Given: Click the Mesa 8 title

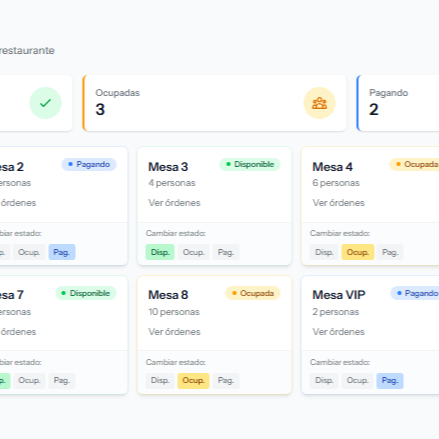Looking at the screenshot, I should coord(168,295).
